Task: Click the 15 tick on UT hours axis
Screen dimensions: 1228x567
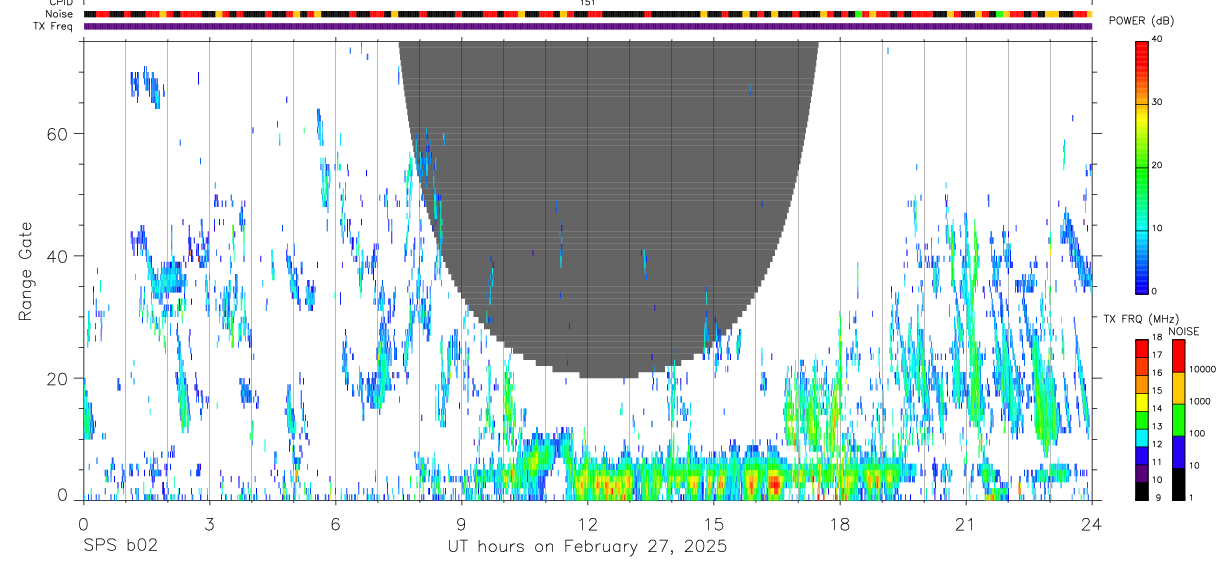Action: tap(713, 523)
